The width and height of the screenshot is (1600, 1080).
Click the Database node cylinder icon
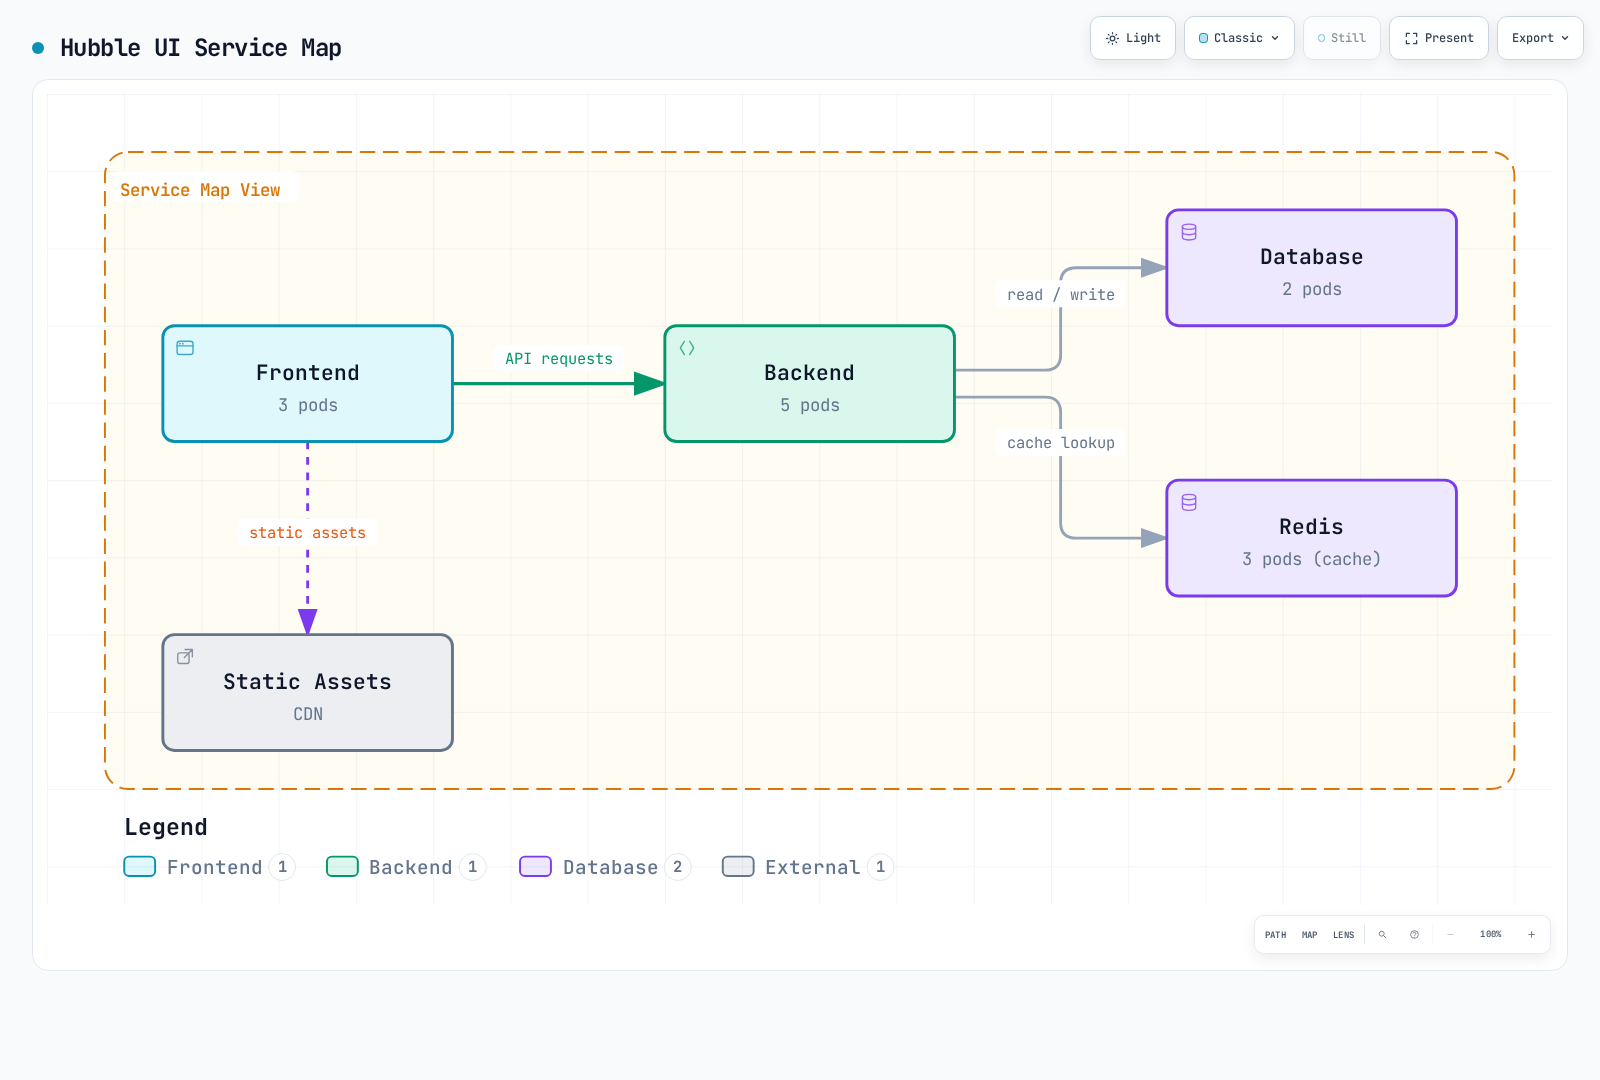[x=1189, y=232]
